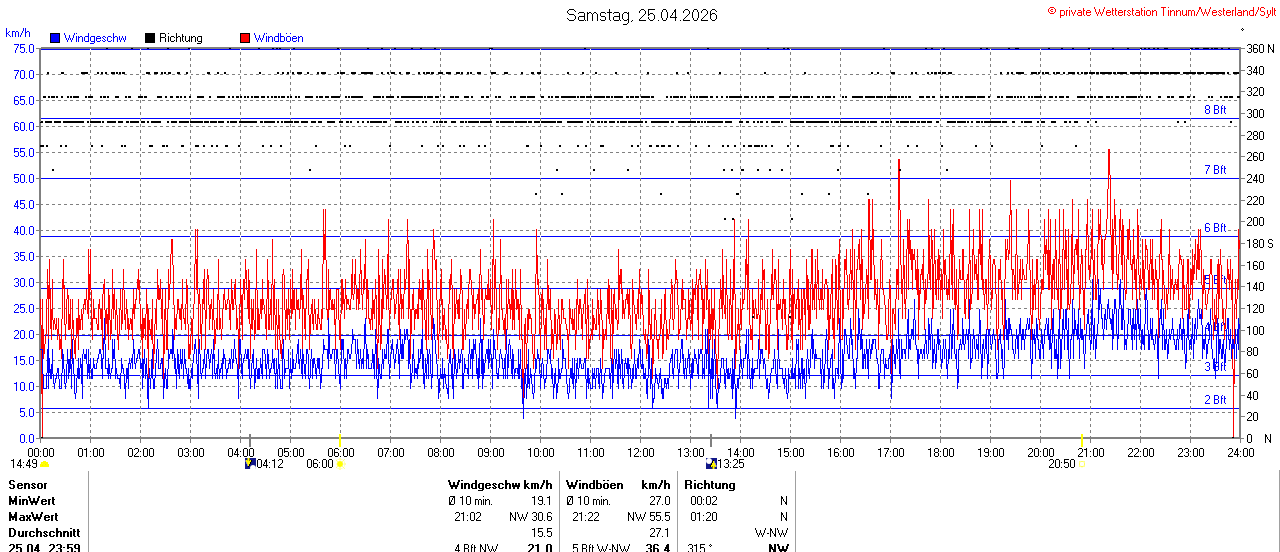Click the 315 ° current direction value
1280x552 pixels.
[699, 547]
